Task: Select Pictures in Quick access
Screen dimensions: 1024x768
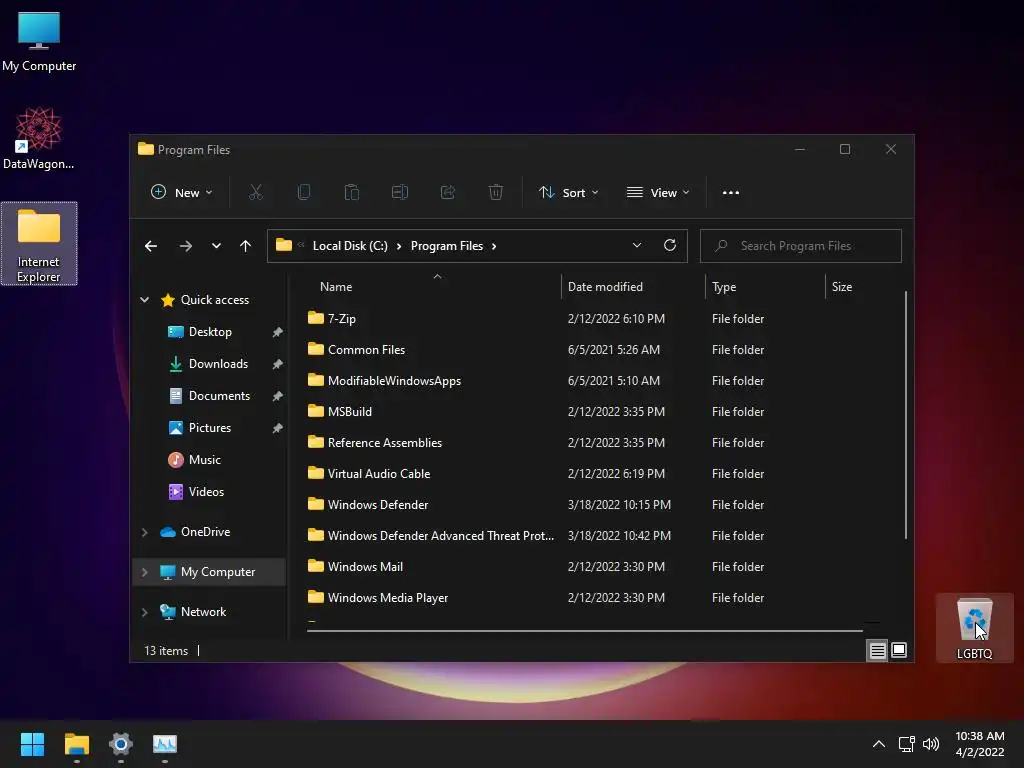Action: click(210, 428)
